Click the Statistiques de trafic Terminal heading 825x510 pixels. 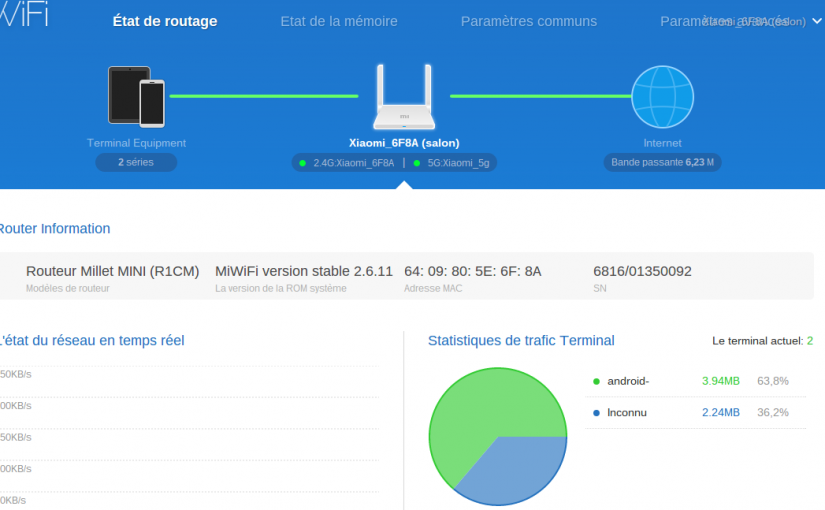click(521, 341)
